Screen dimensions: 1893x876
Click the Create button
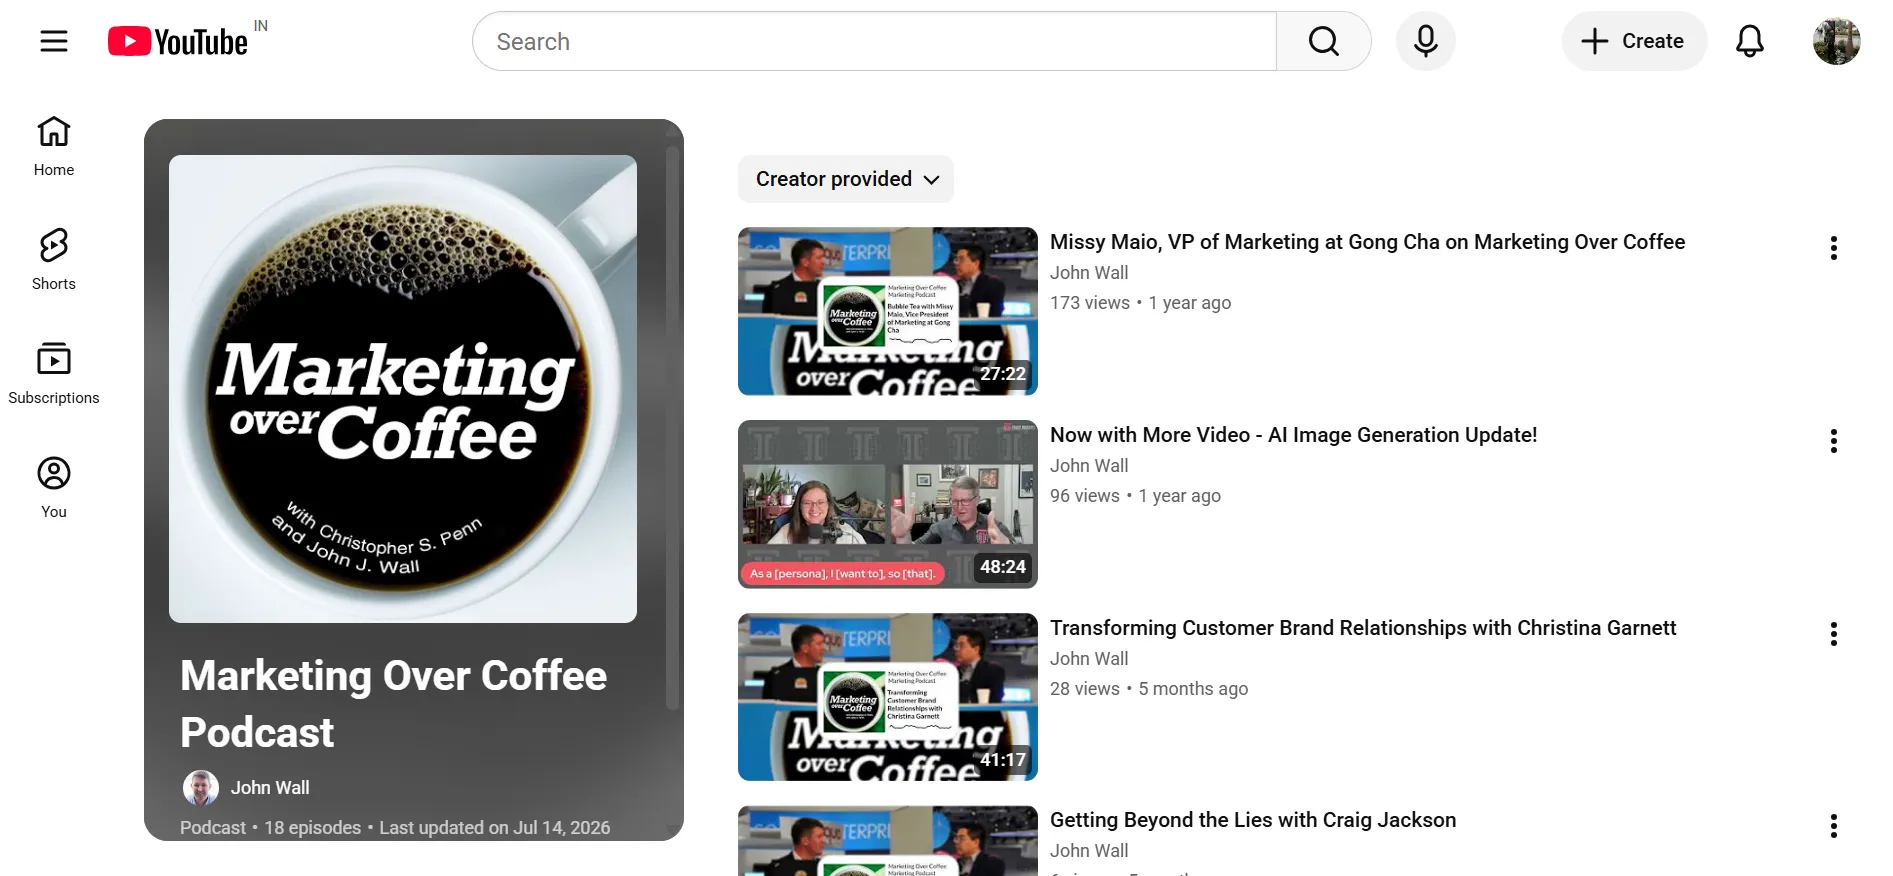[x=1634, y=41]
